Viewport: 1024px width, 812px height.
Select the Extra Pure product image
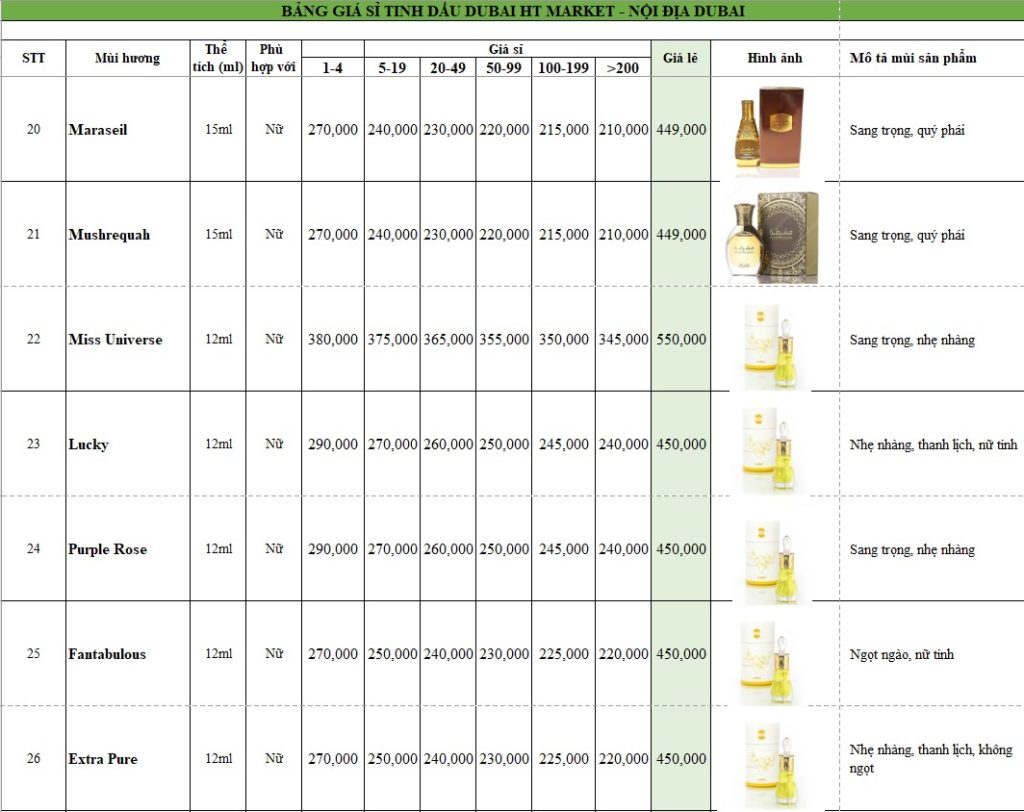(x=774, y=759)
